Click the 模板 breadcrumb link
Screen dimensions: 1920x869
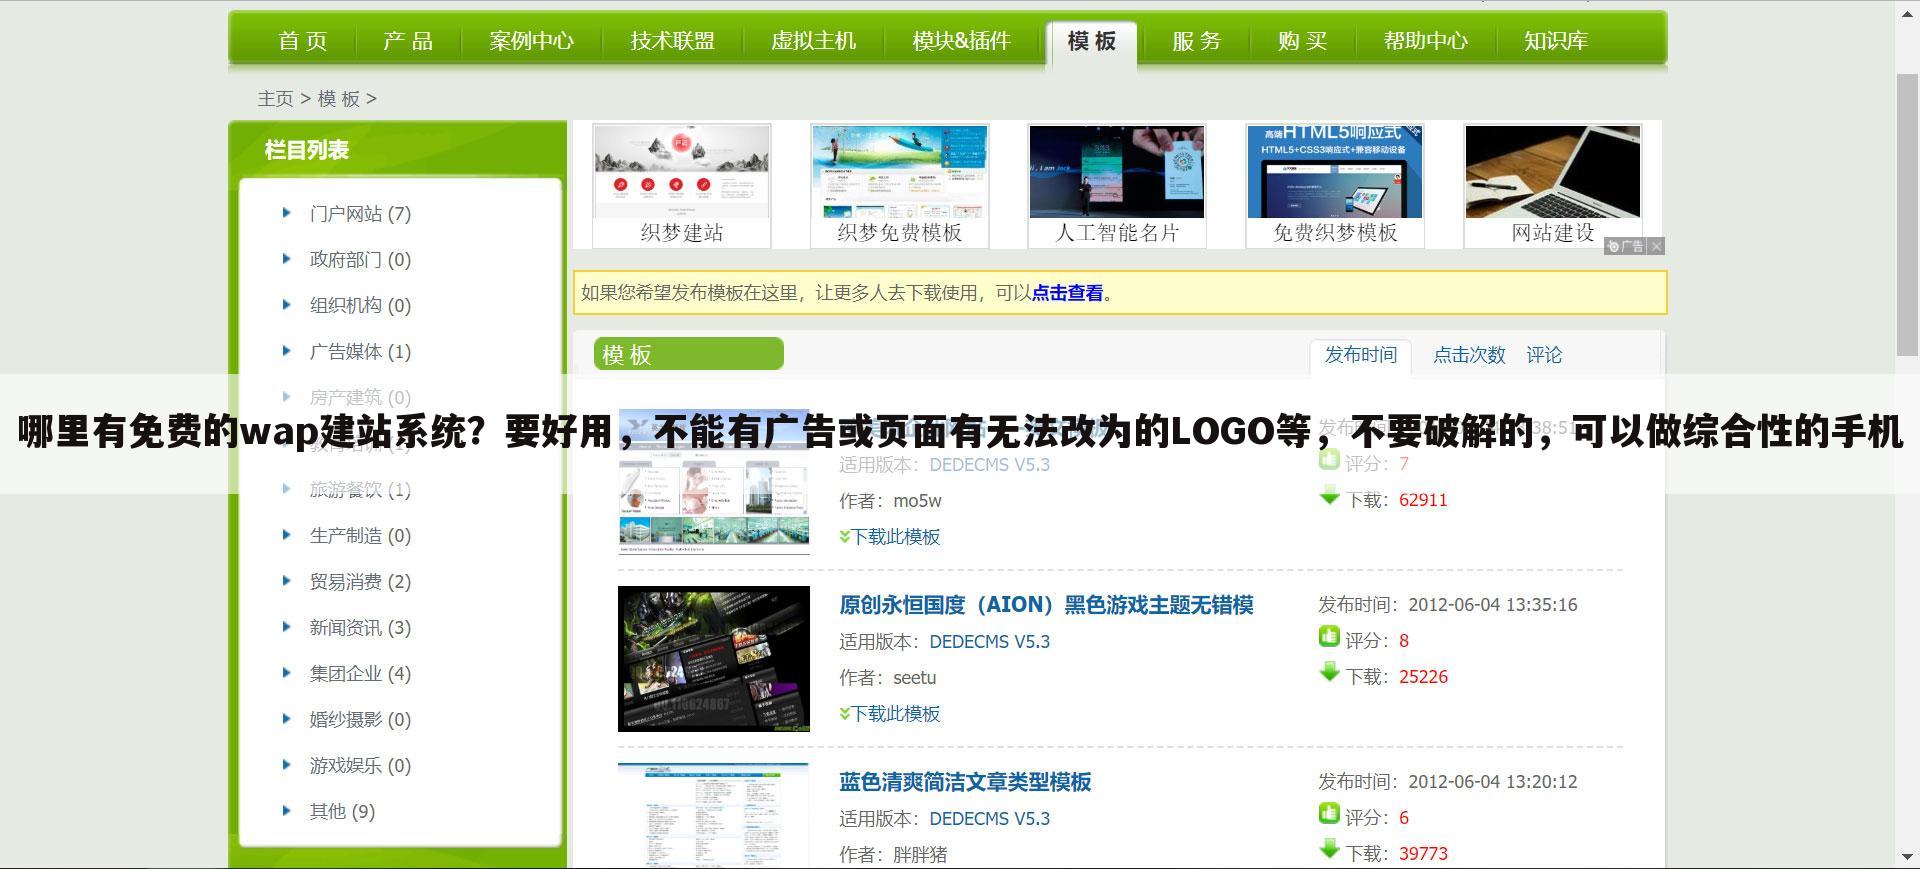(x=338, y=98)
